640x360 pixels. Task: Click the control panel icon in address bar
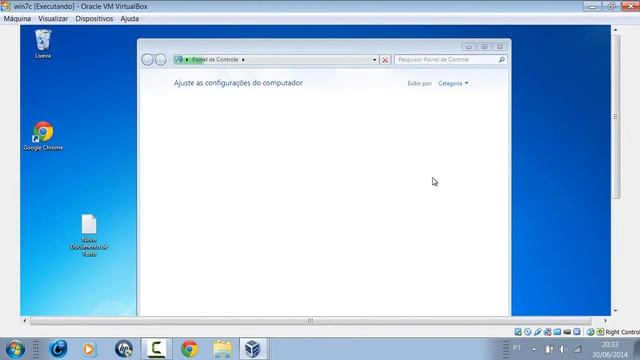tap(179, 60)
